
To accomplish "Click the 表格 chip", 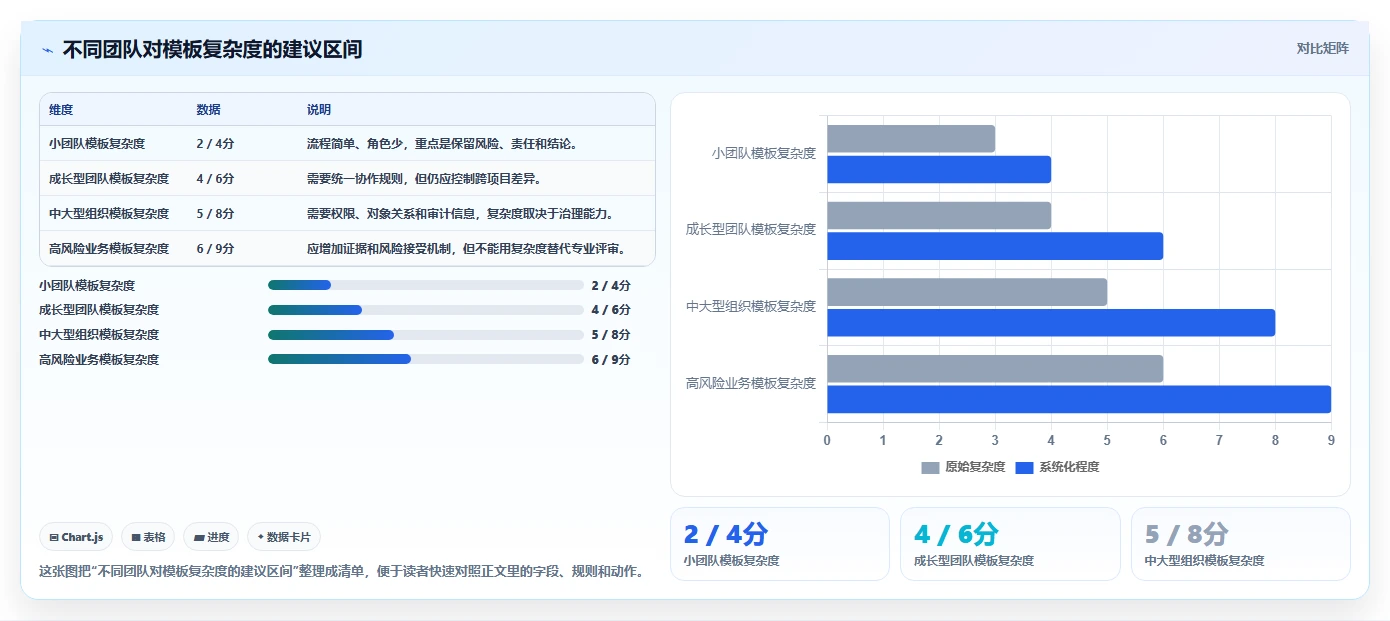I will (148, 537).
